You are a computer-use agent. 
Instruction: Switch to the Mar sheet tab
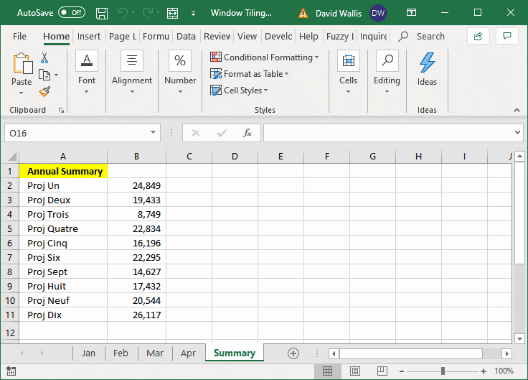(155, 353)
